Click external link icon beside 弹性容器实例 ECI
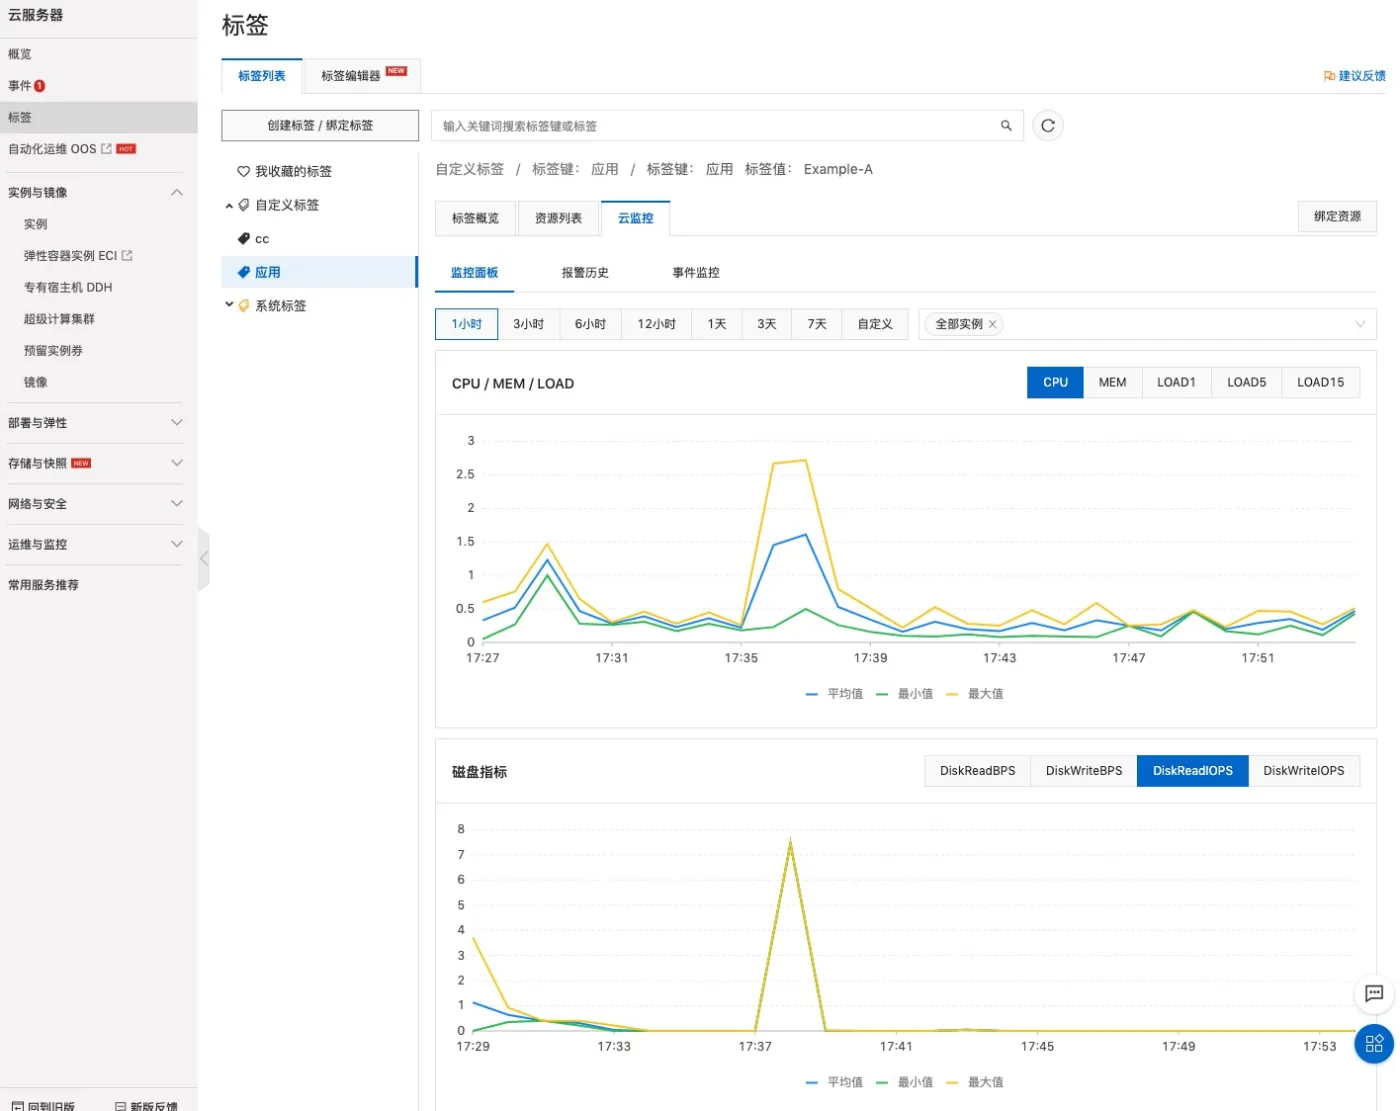 (127, 256)
